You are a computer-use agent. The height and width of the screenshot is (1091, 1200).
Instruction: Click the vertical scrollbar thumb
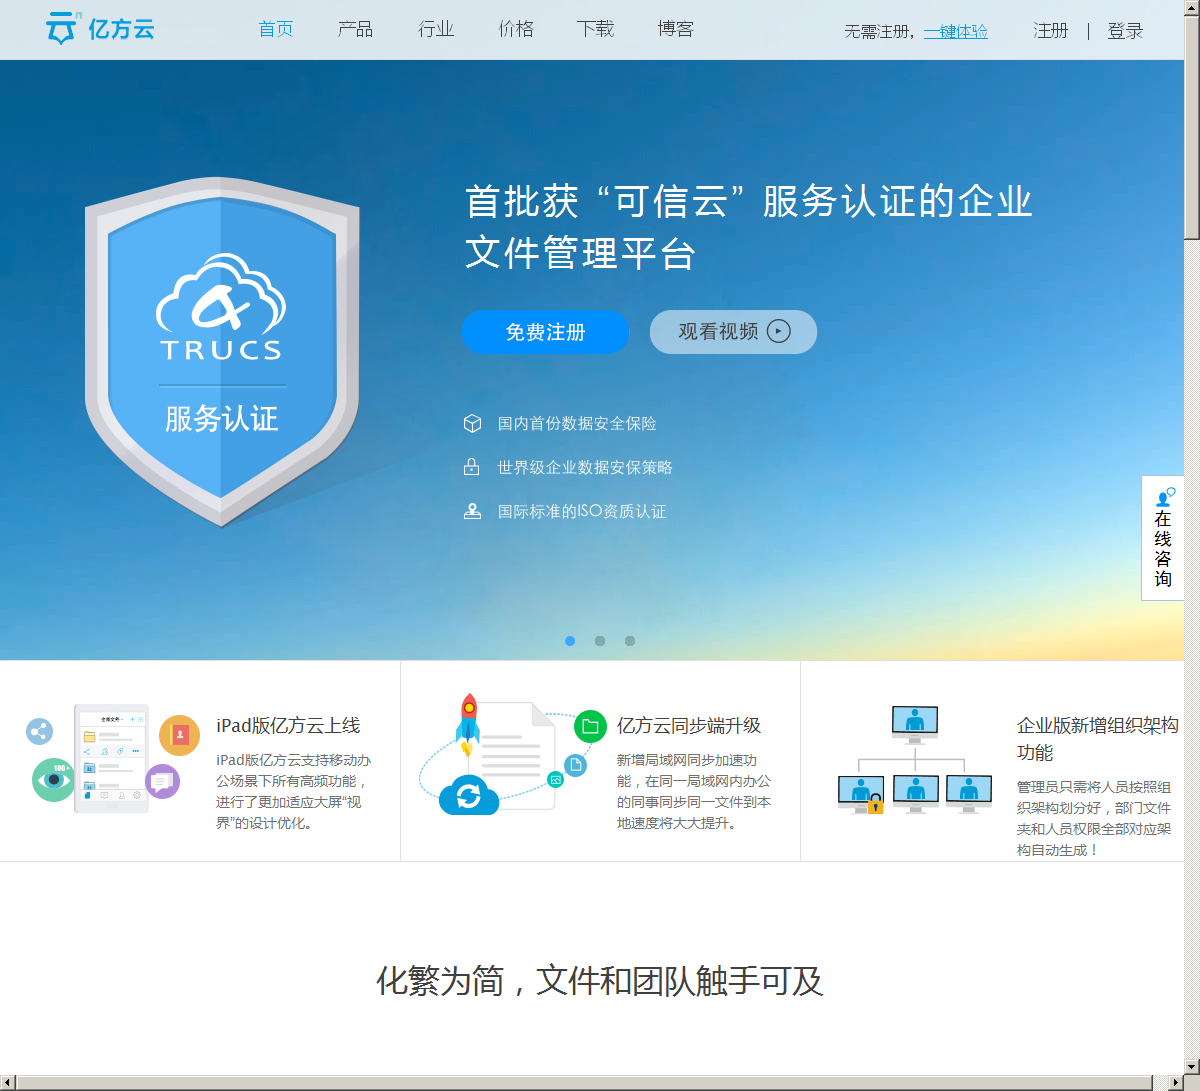coord(1192,128)
